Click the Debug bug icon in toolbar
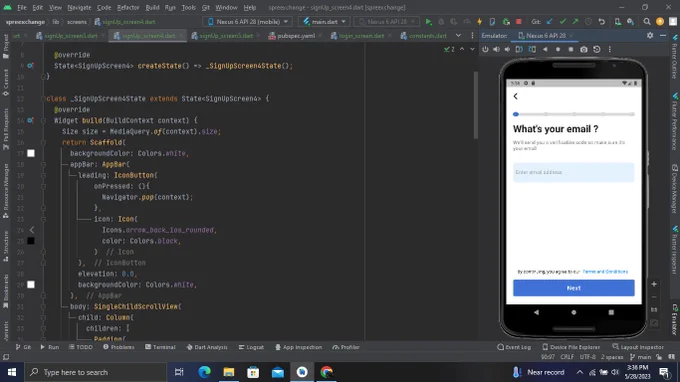Viewport: 680px width, 382px height. 441,21
